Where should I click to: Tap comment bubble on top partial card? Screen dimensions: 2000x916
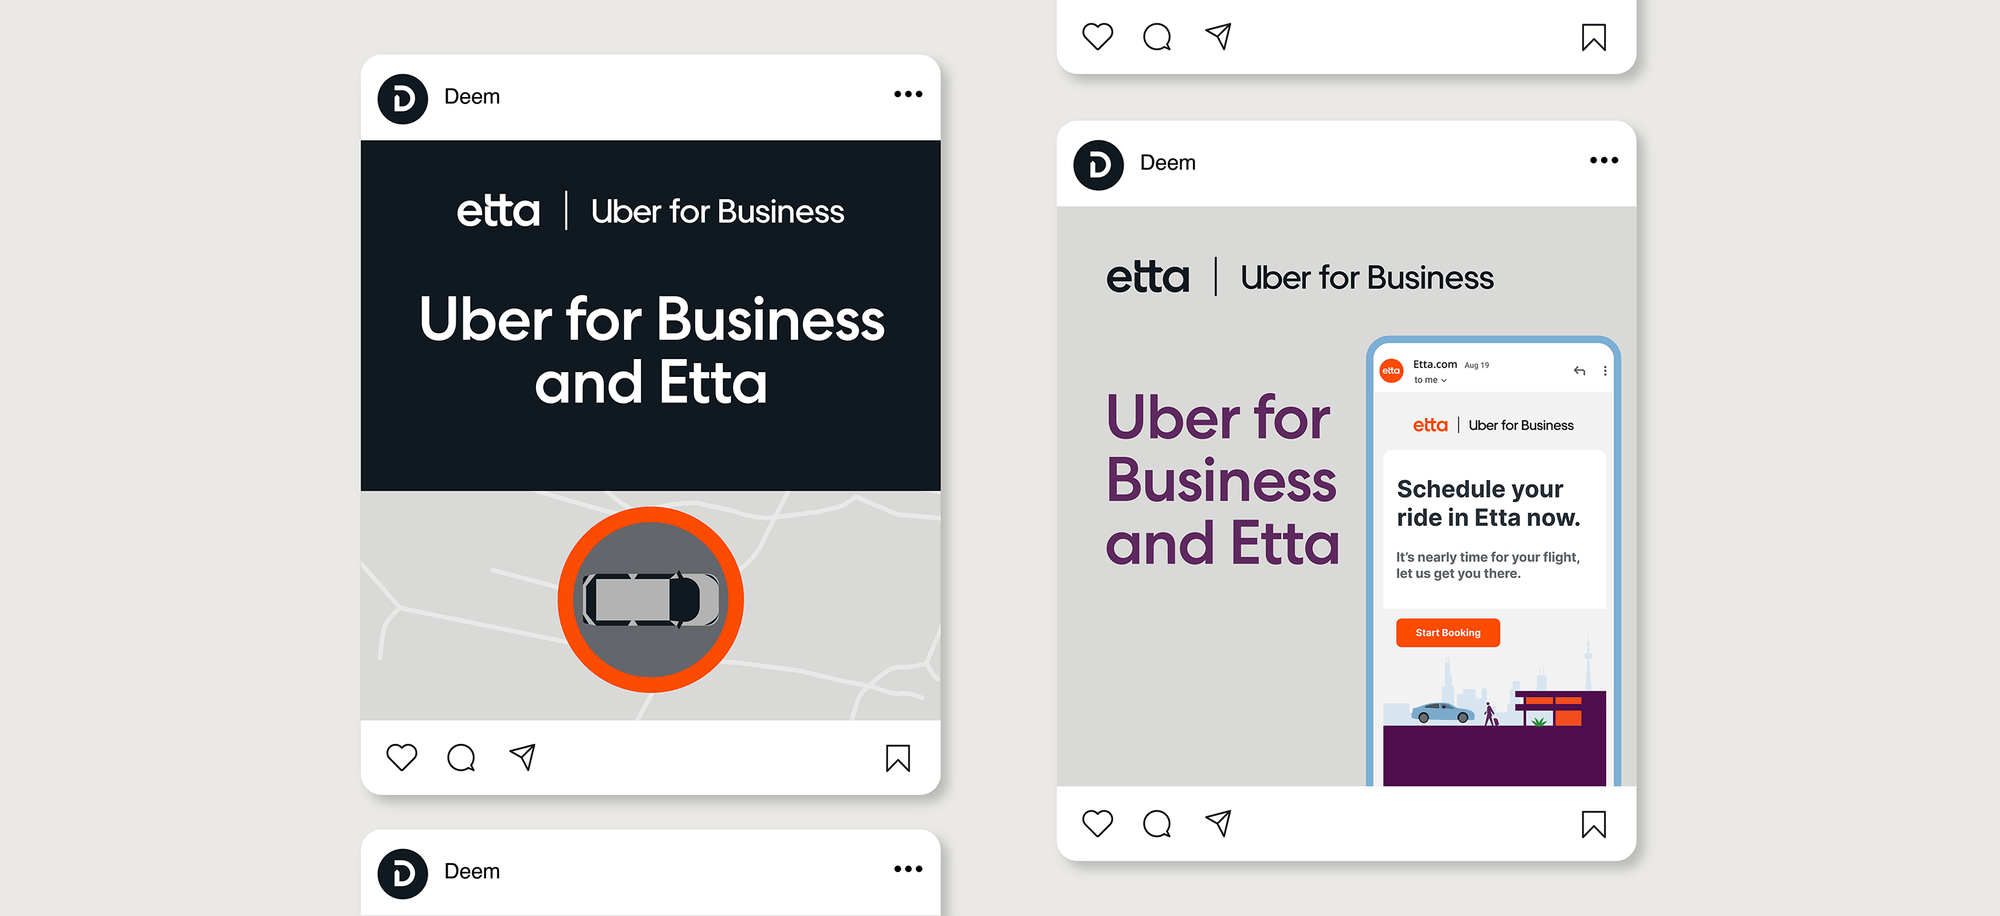(1157, 37)
